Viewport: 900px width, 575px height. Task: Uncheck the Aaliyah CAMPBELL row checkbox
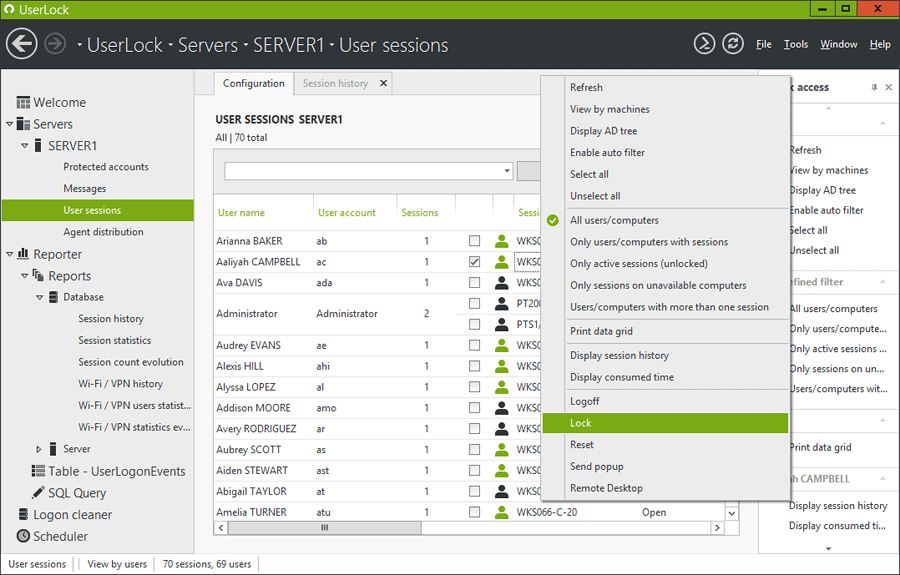(474, 262)
